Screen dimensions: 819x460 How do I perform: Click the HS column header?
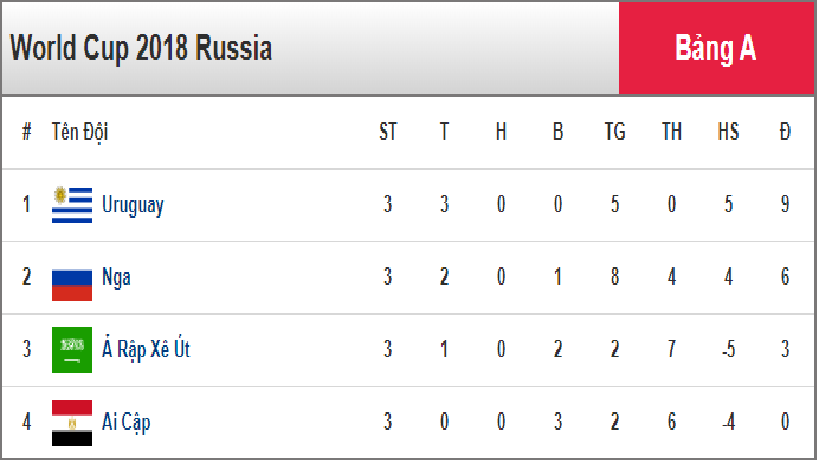click(729, 132)
